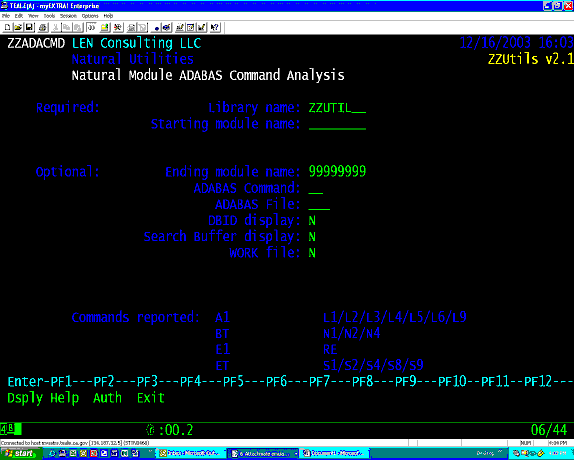The image size is (576, 461).
Task: Click the context help arrow-question icon
Action: 215,27
